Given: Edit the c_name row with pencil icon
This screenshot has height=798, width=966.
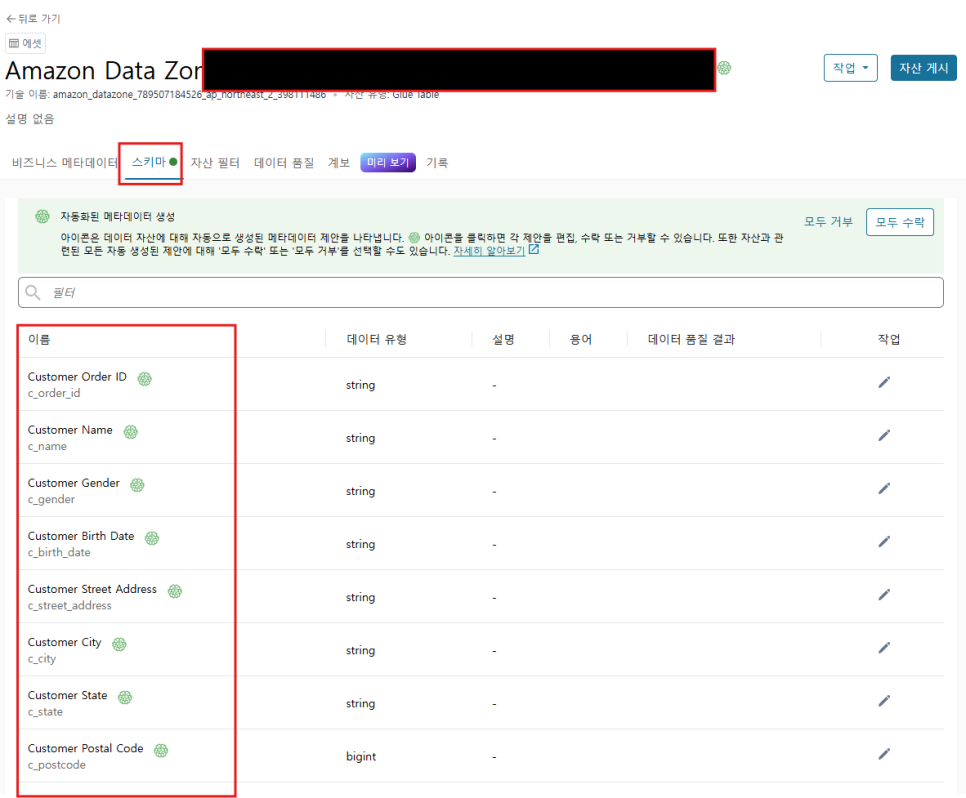Looking at the screenshot, I should pyautogui.click(x=883, y=436).
